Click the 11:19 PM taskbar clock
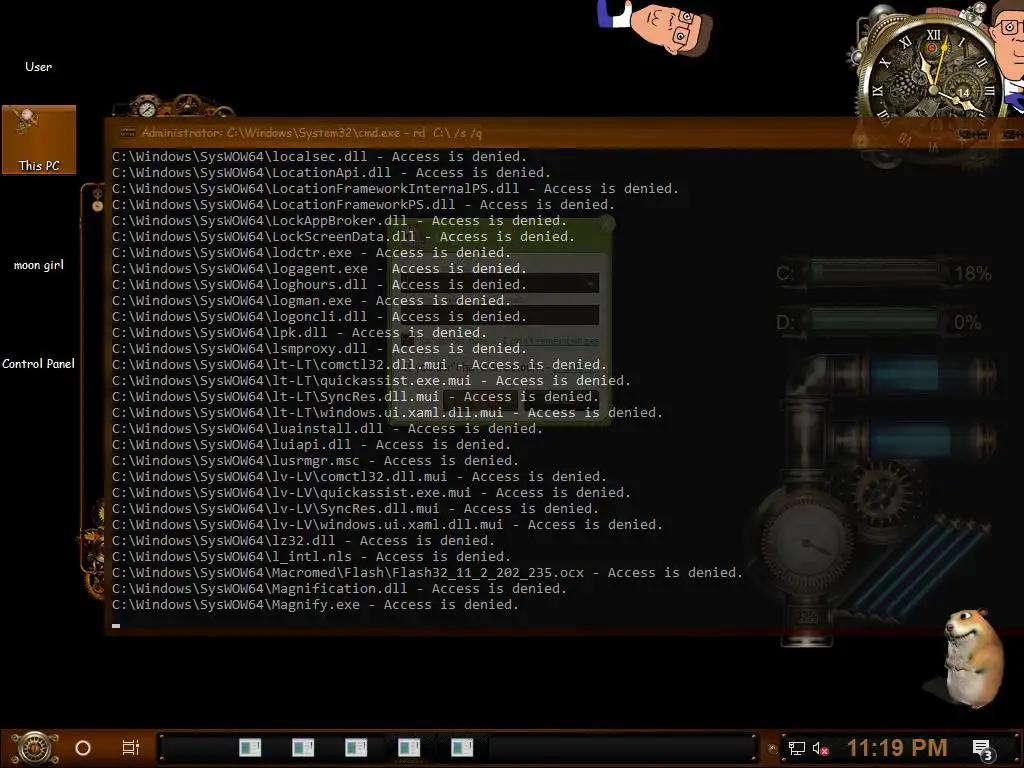This screenshot has height=768, width=1024. click(897, 748)
